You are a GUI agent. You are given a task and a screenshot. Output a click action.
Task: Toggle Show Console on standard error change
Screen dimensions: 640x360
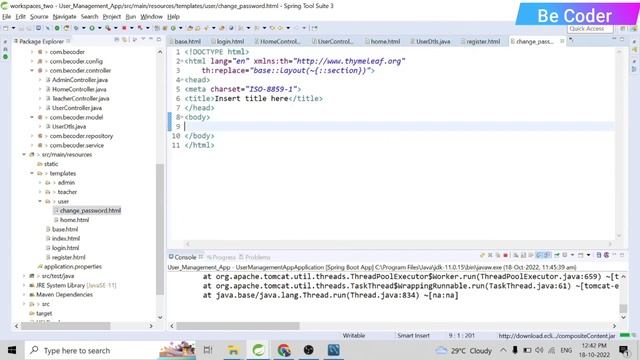tap(547, 255)
